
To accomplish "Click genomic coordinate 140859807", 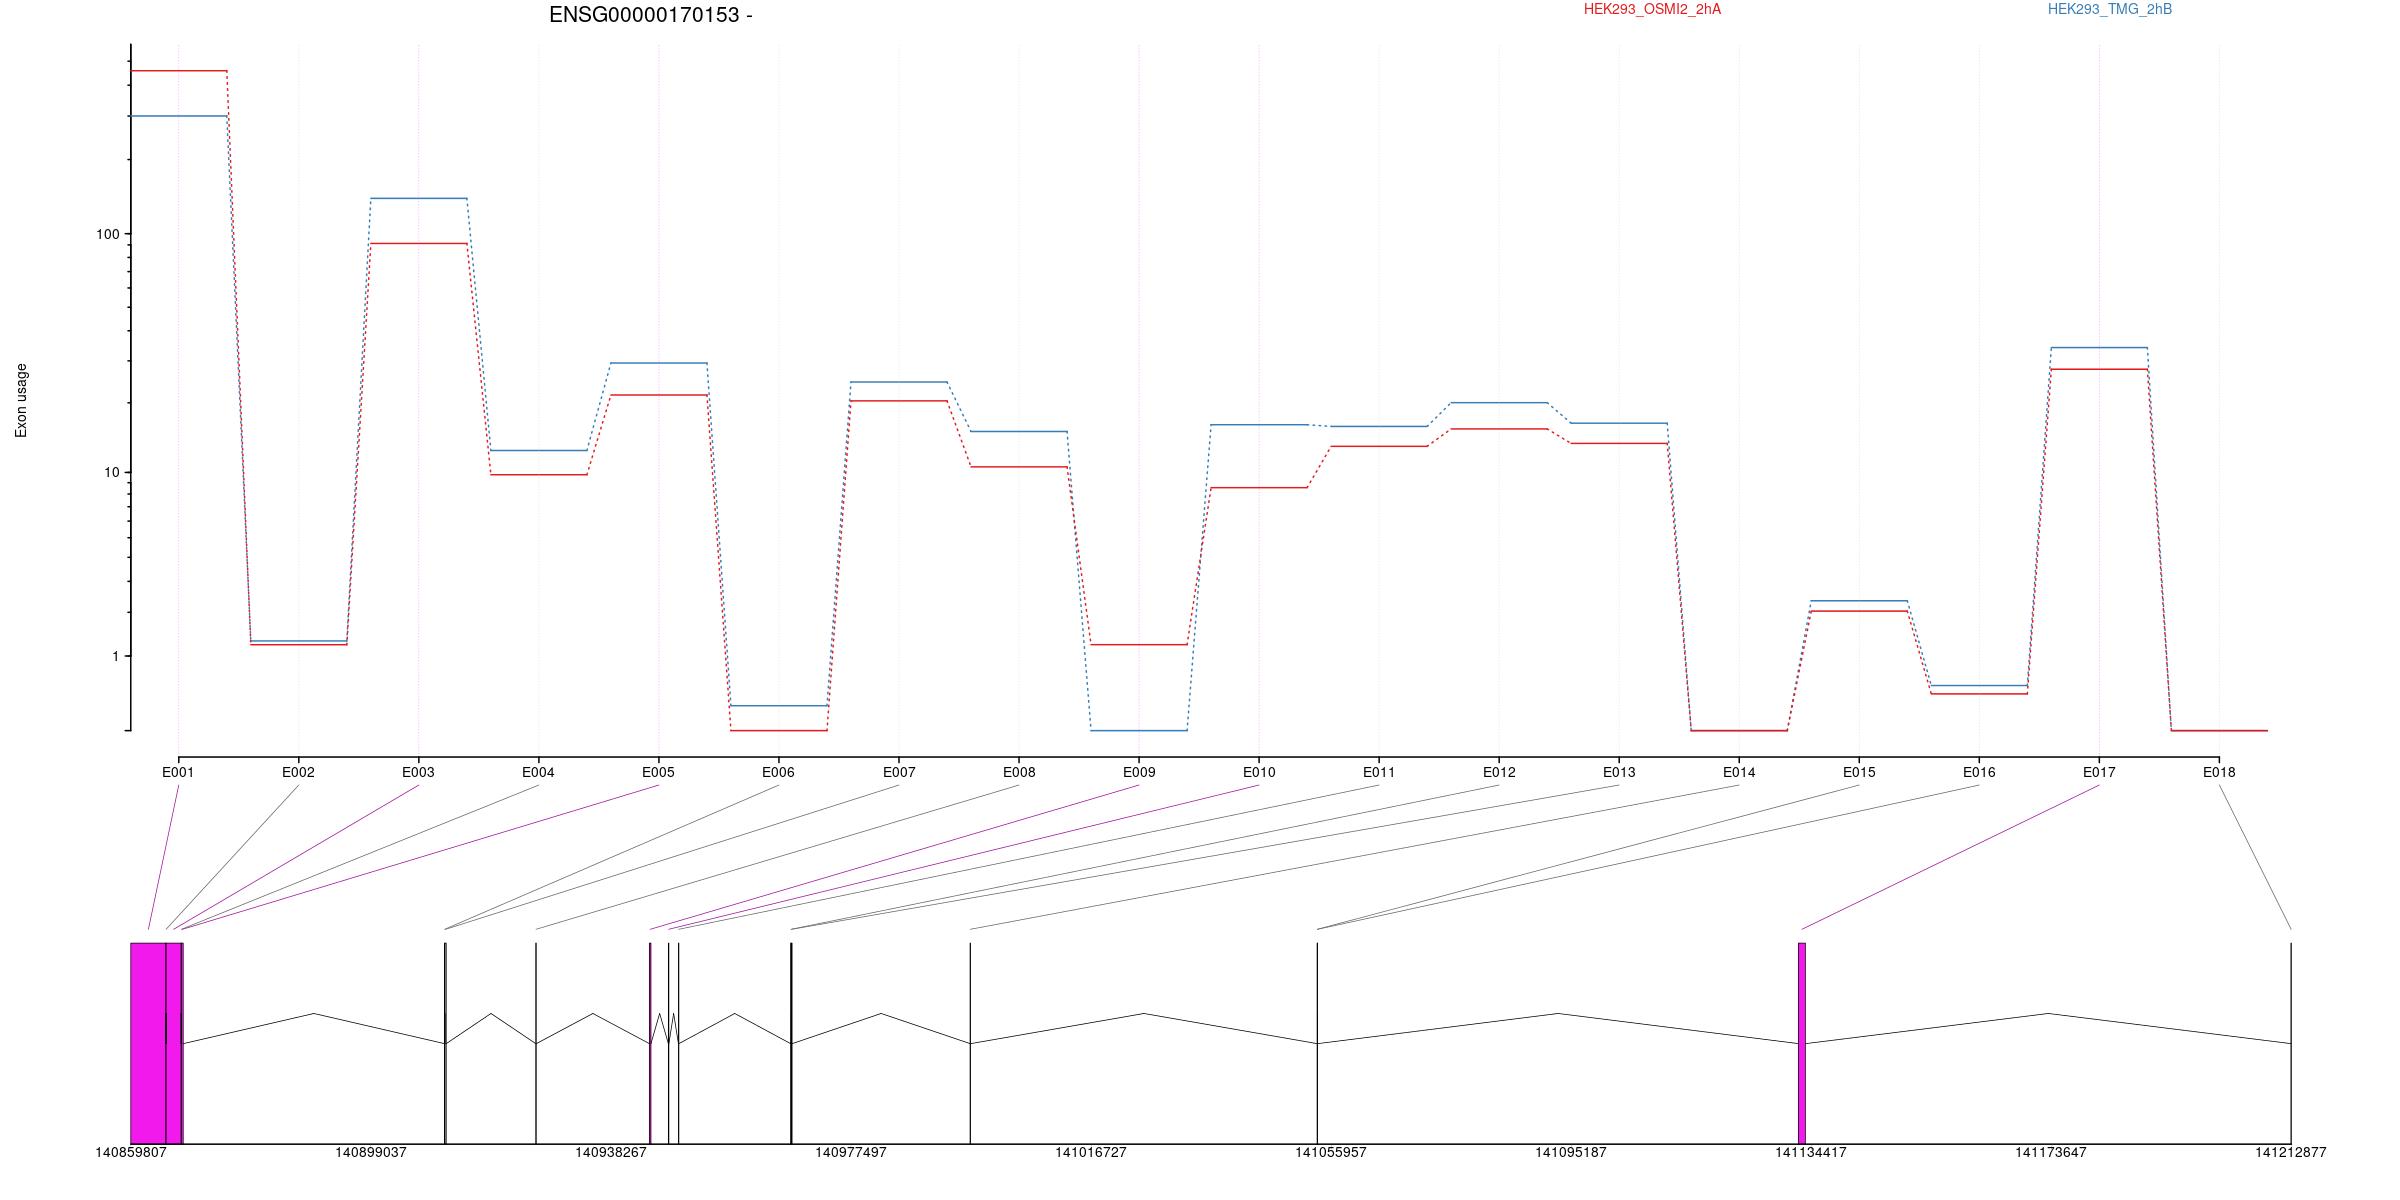I will 131,1152.
